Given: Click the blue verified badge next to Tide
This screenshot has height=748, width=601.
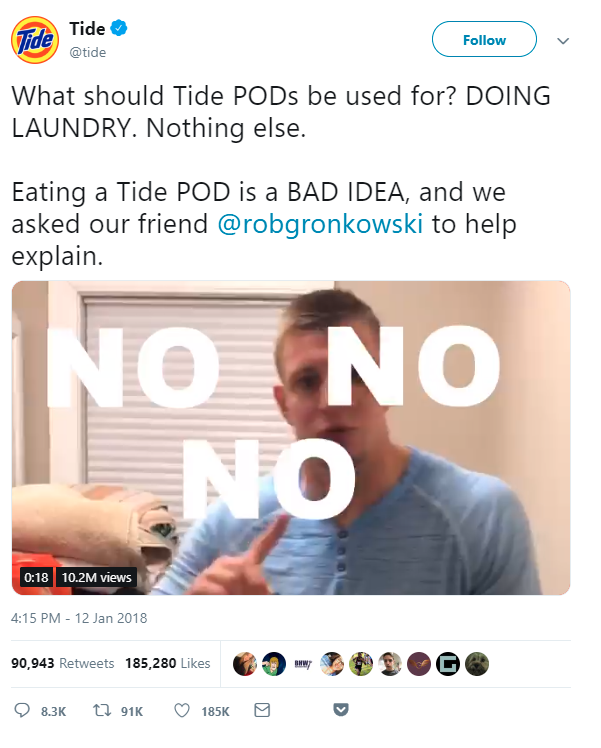Looking at the screenshot, I should coord(119,28).
